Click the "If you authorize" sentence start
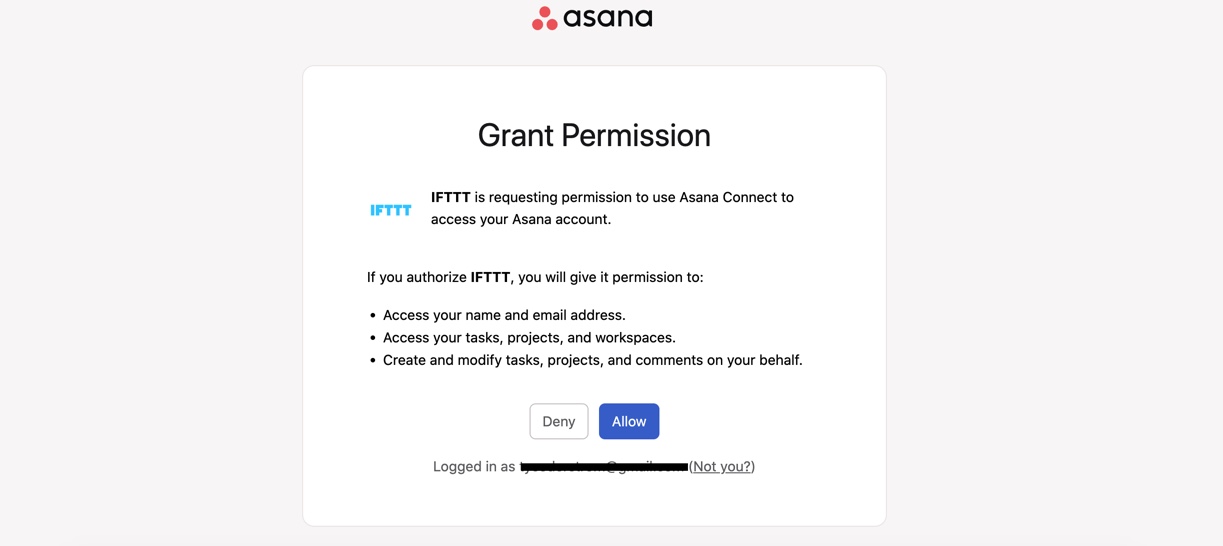 tap(417, 277)
